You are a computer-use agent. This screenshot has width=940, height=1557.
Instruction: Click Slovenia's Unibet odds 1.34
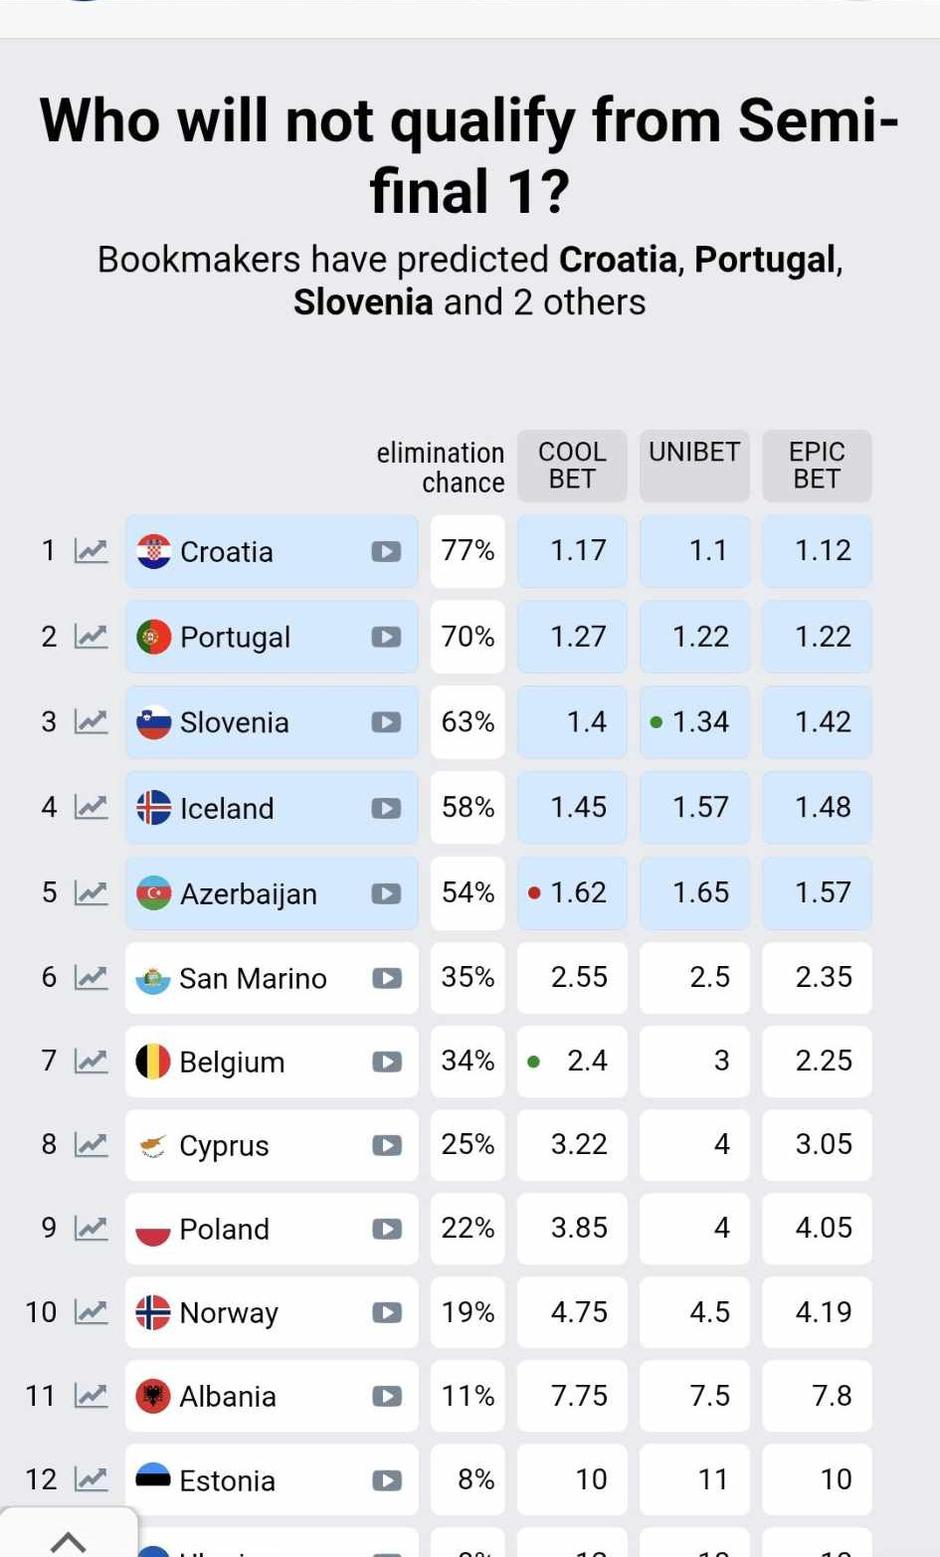point(700,722)
